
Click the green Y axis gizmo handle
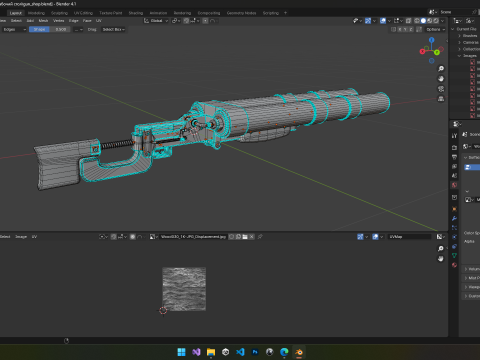click(x=437, y=52)
